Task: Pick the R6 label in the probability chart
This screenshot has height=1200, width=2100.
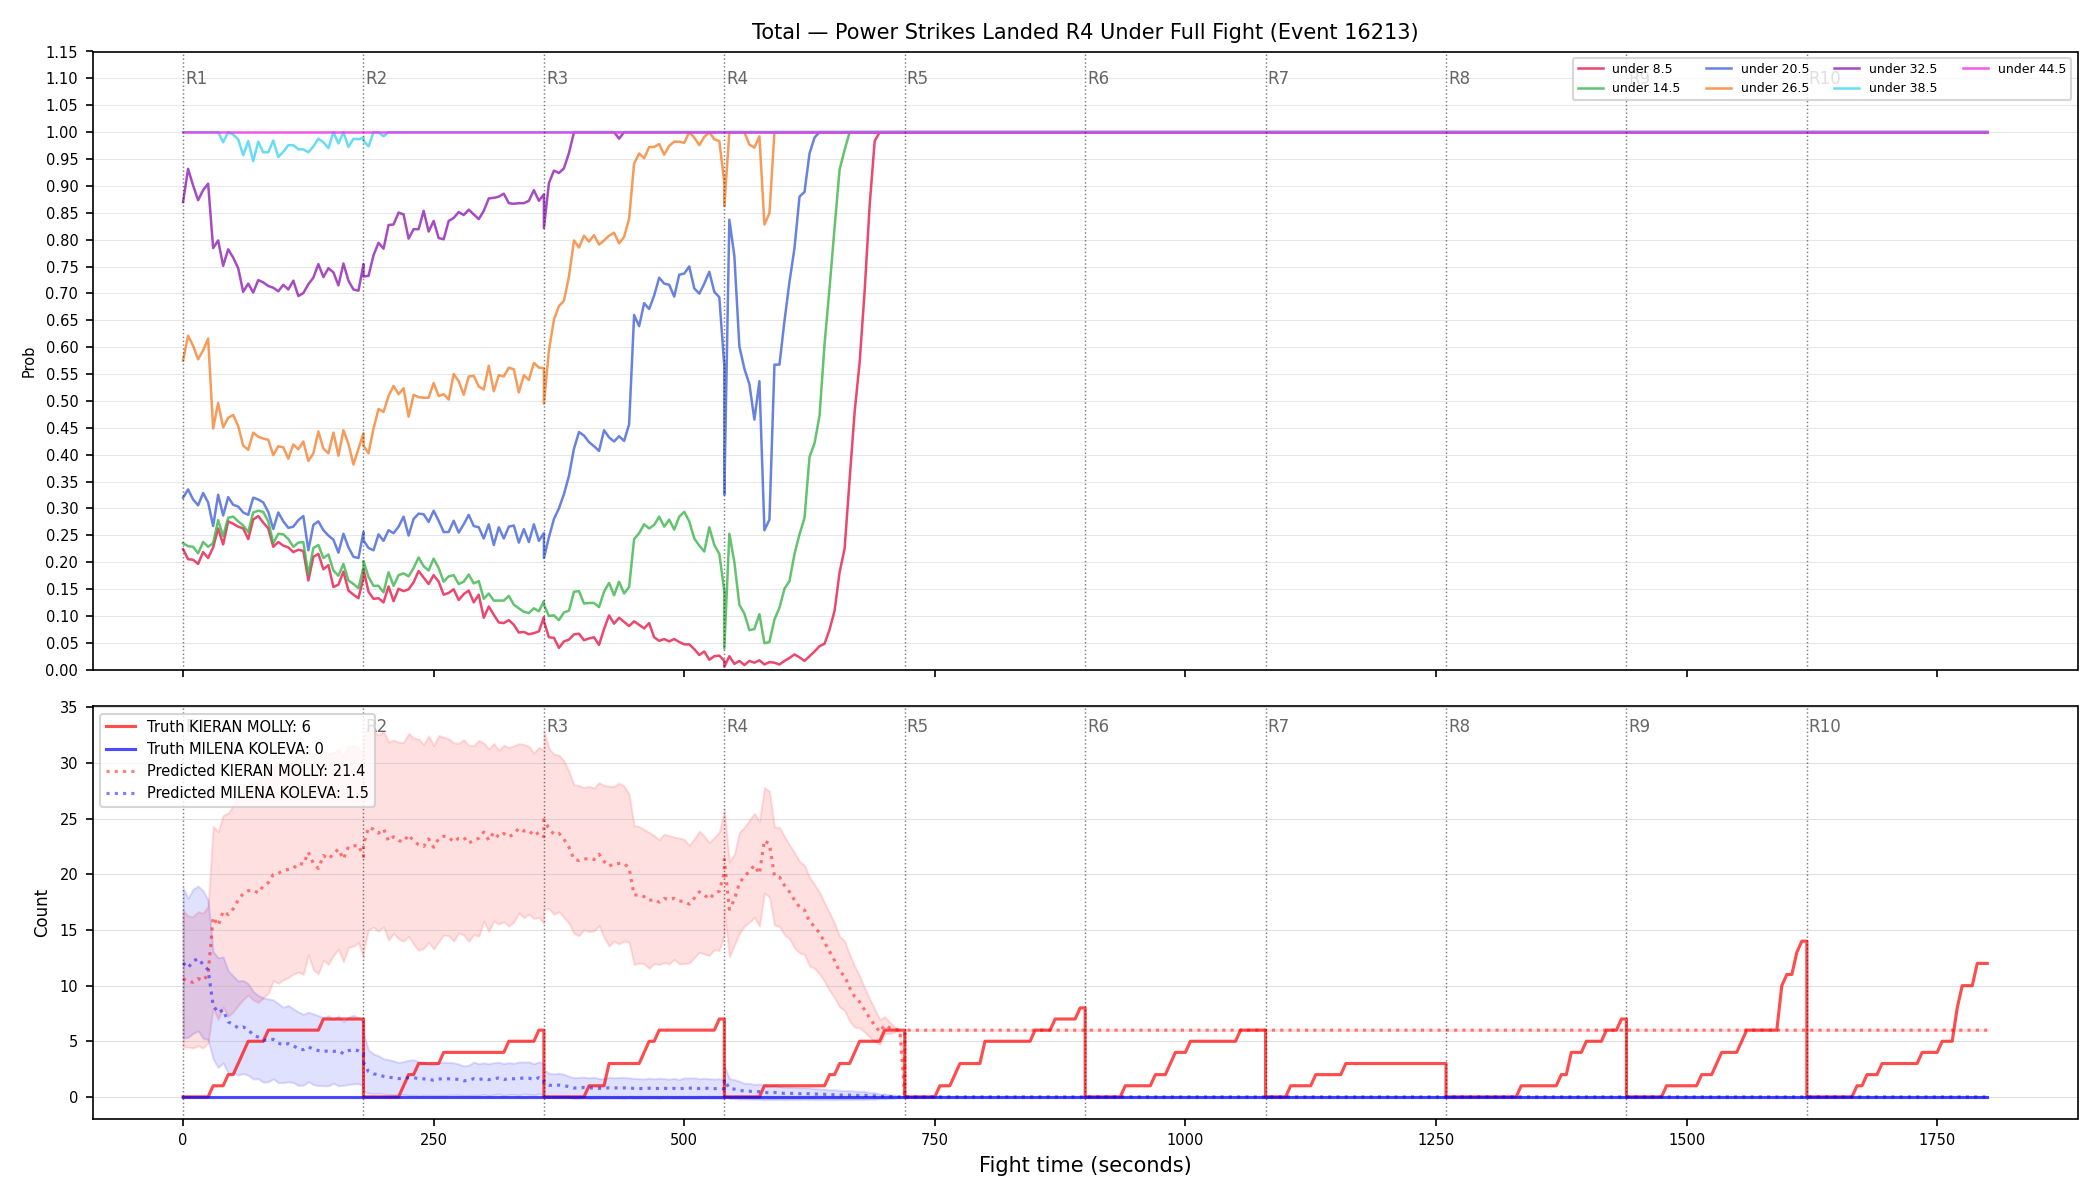Action: point(1098,78)
